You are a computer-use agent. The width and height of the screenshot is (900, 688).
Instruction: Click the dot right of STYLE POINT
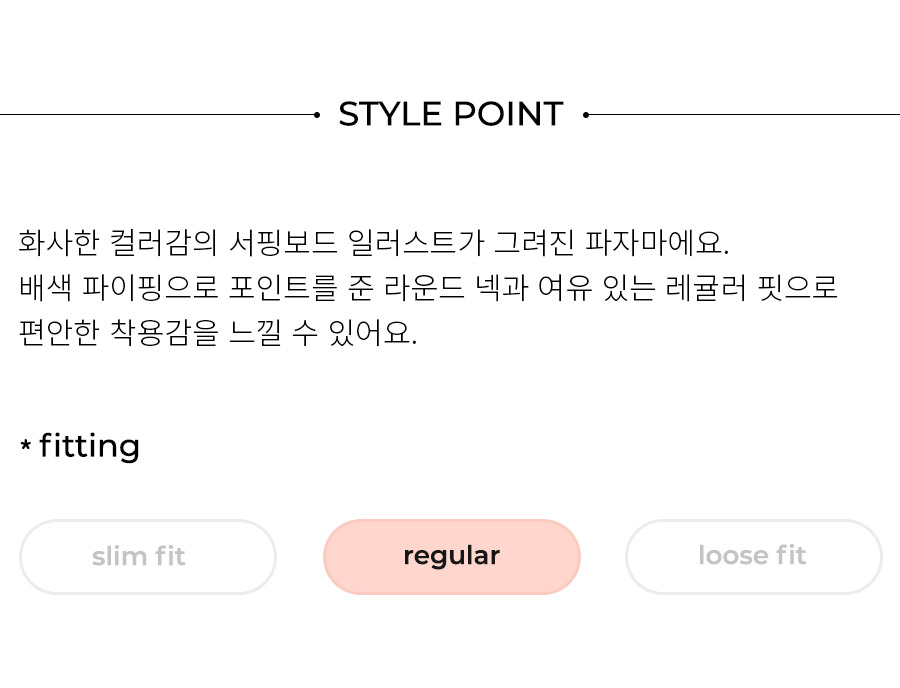[585, 115]
